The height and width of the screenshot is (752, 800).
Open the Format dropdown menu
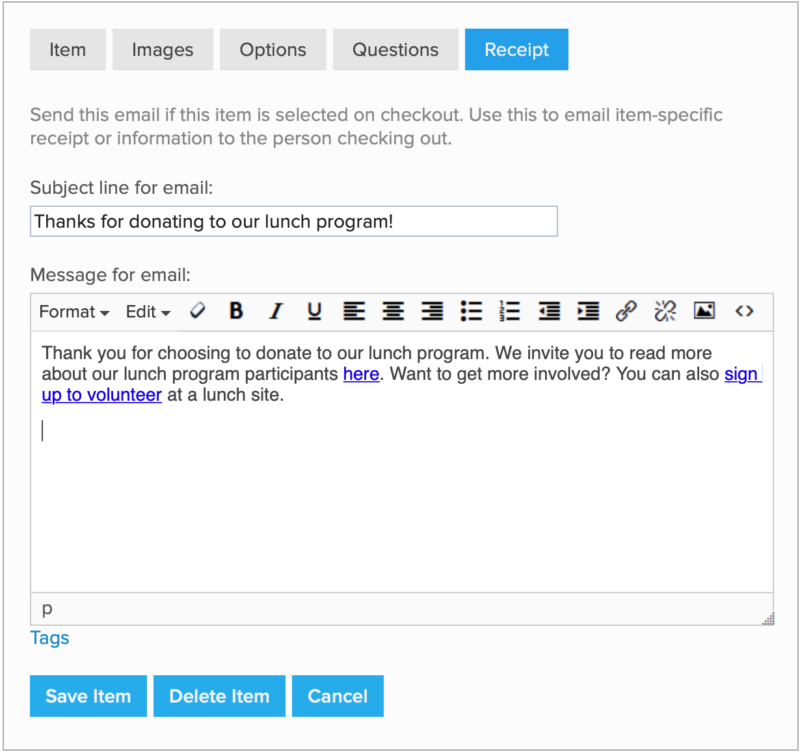click(x=74, y=311)
